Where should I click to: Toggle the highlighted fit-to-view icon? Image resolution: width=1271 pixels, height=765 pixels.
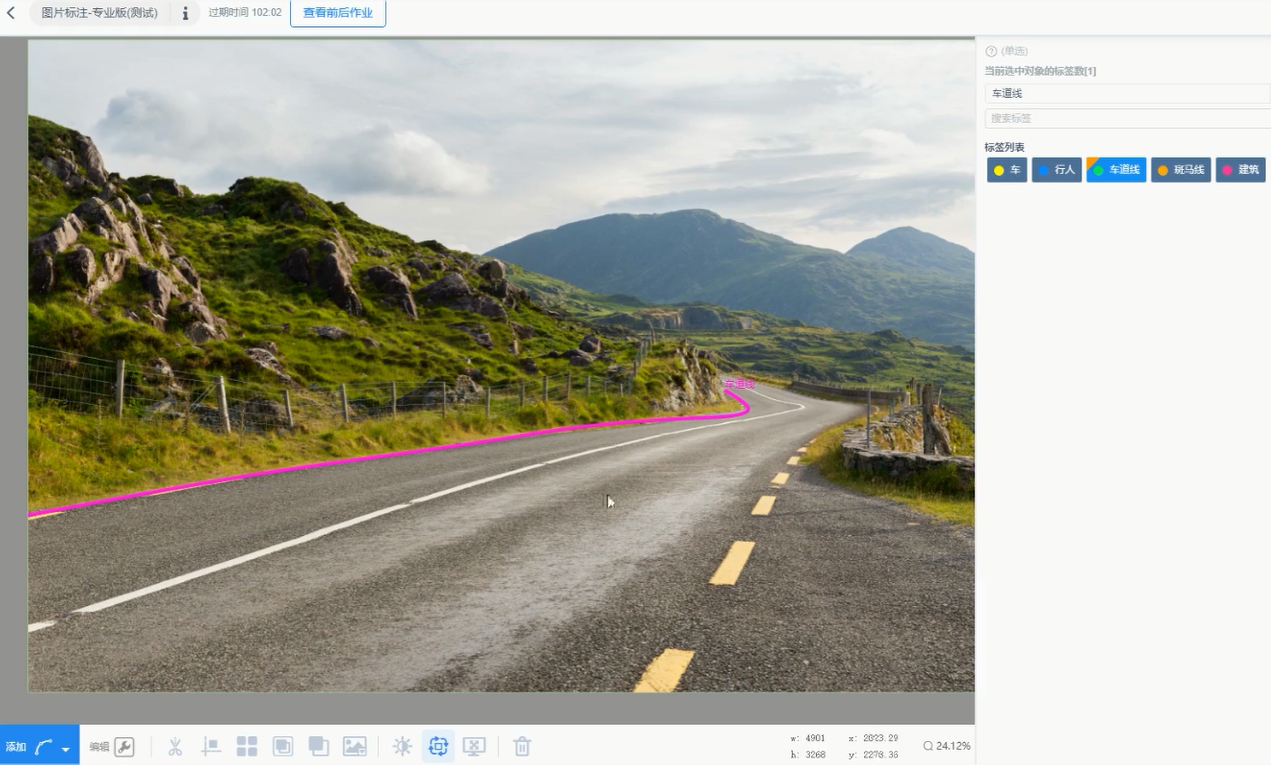point(438,746)
